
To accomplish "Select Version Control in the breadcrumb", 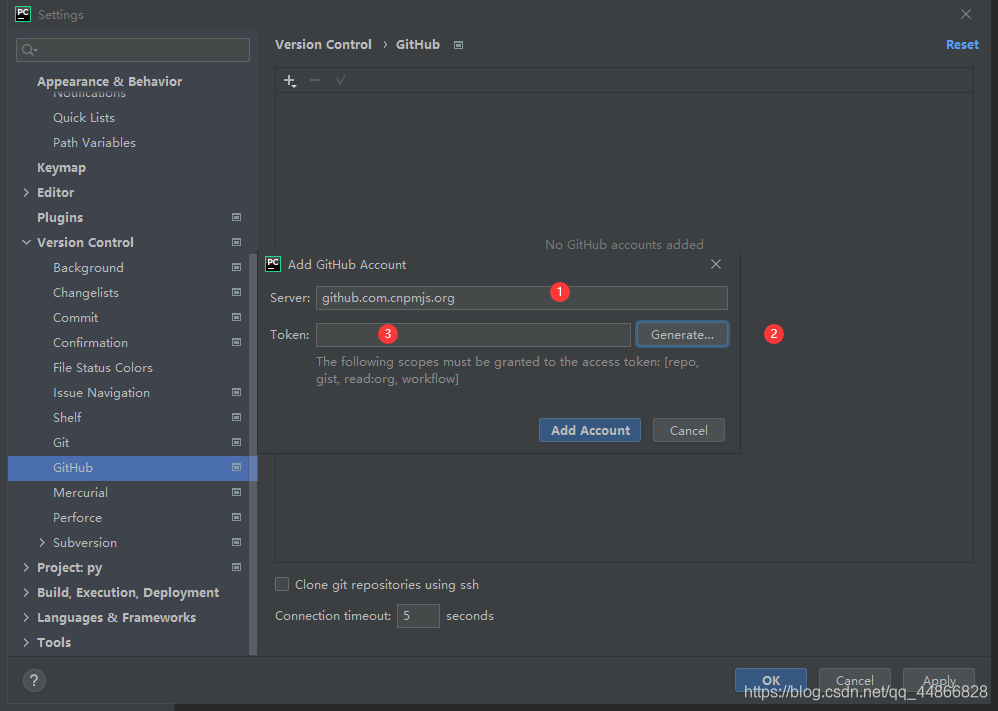I will click(x=323, y=44).
